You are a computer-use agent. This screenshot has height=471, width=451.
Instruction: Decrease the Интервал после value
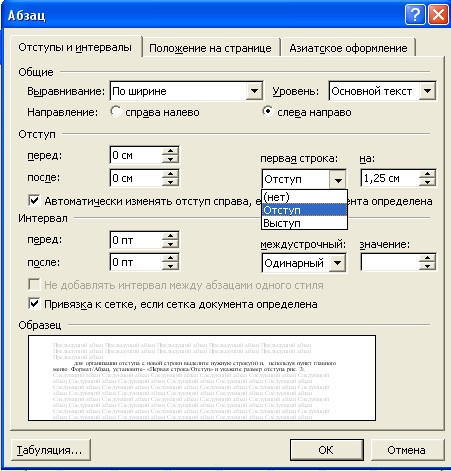pyautogui.click(x=170, y=266)
